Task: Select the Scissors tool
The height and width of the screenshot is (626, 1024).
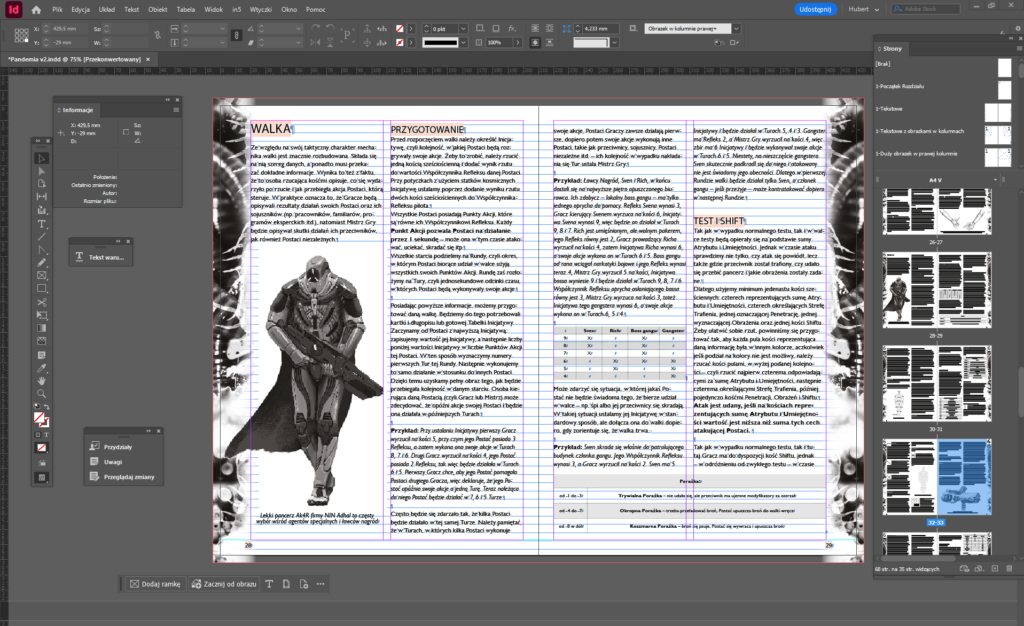Action: (42, 301)
